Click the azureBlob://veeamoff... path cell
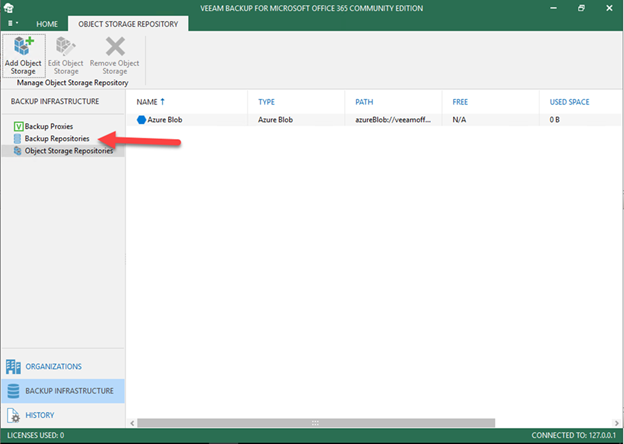The width and height of the screenshot is (624, 444). pos(393,120)
